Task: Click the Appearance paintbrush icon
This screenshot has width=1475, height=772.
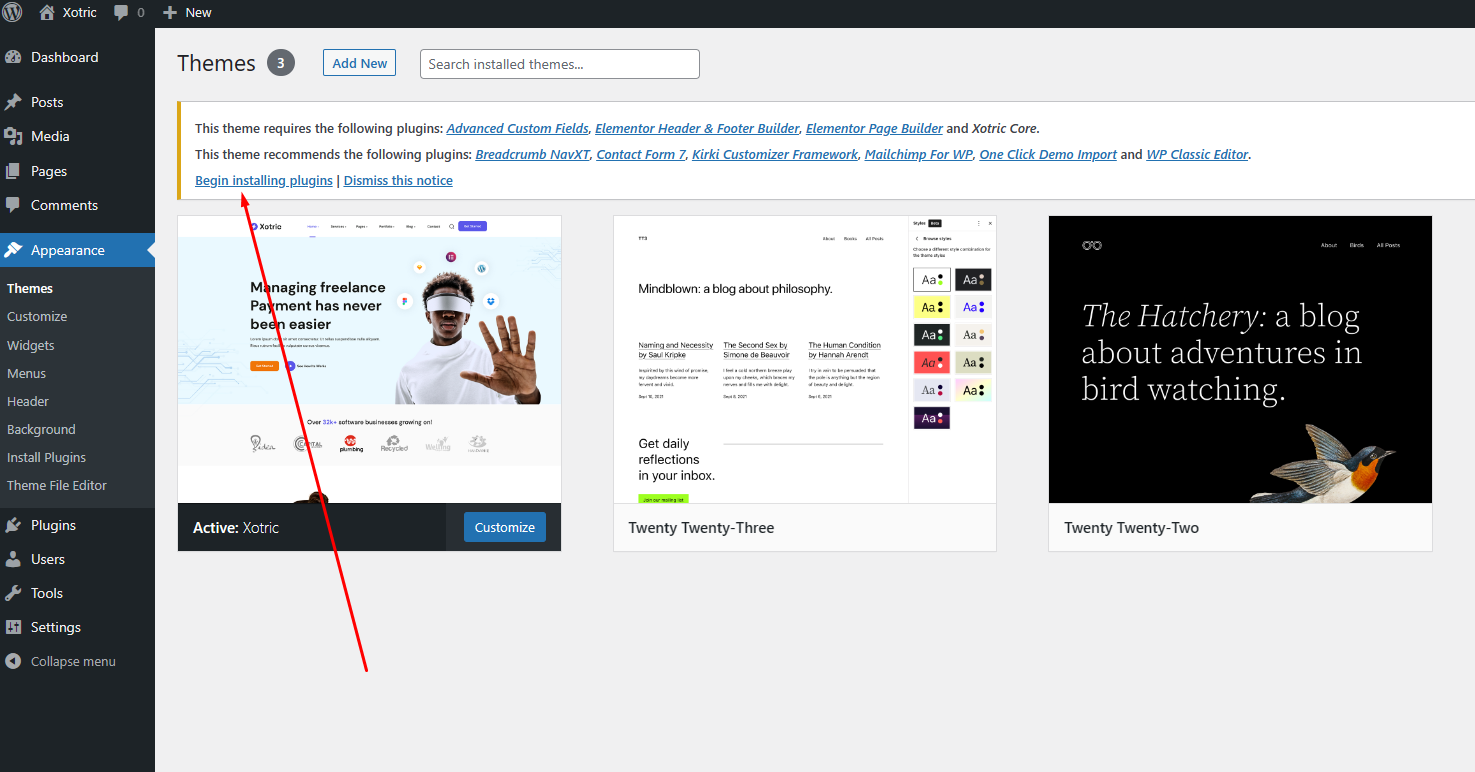Action: point(14,250)
